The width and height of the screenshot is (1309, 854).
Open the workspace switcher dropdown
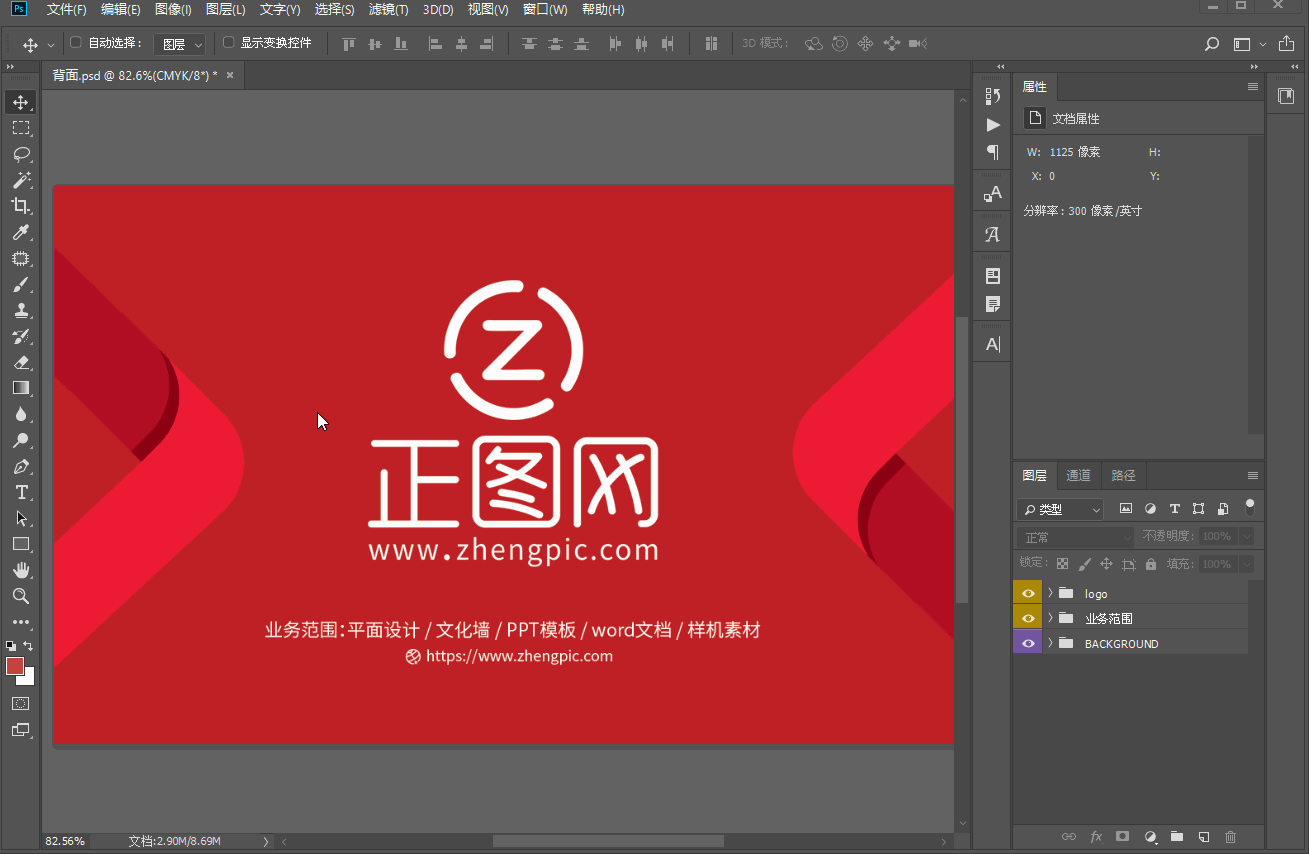pos(1249,44)
